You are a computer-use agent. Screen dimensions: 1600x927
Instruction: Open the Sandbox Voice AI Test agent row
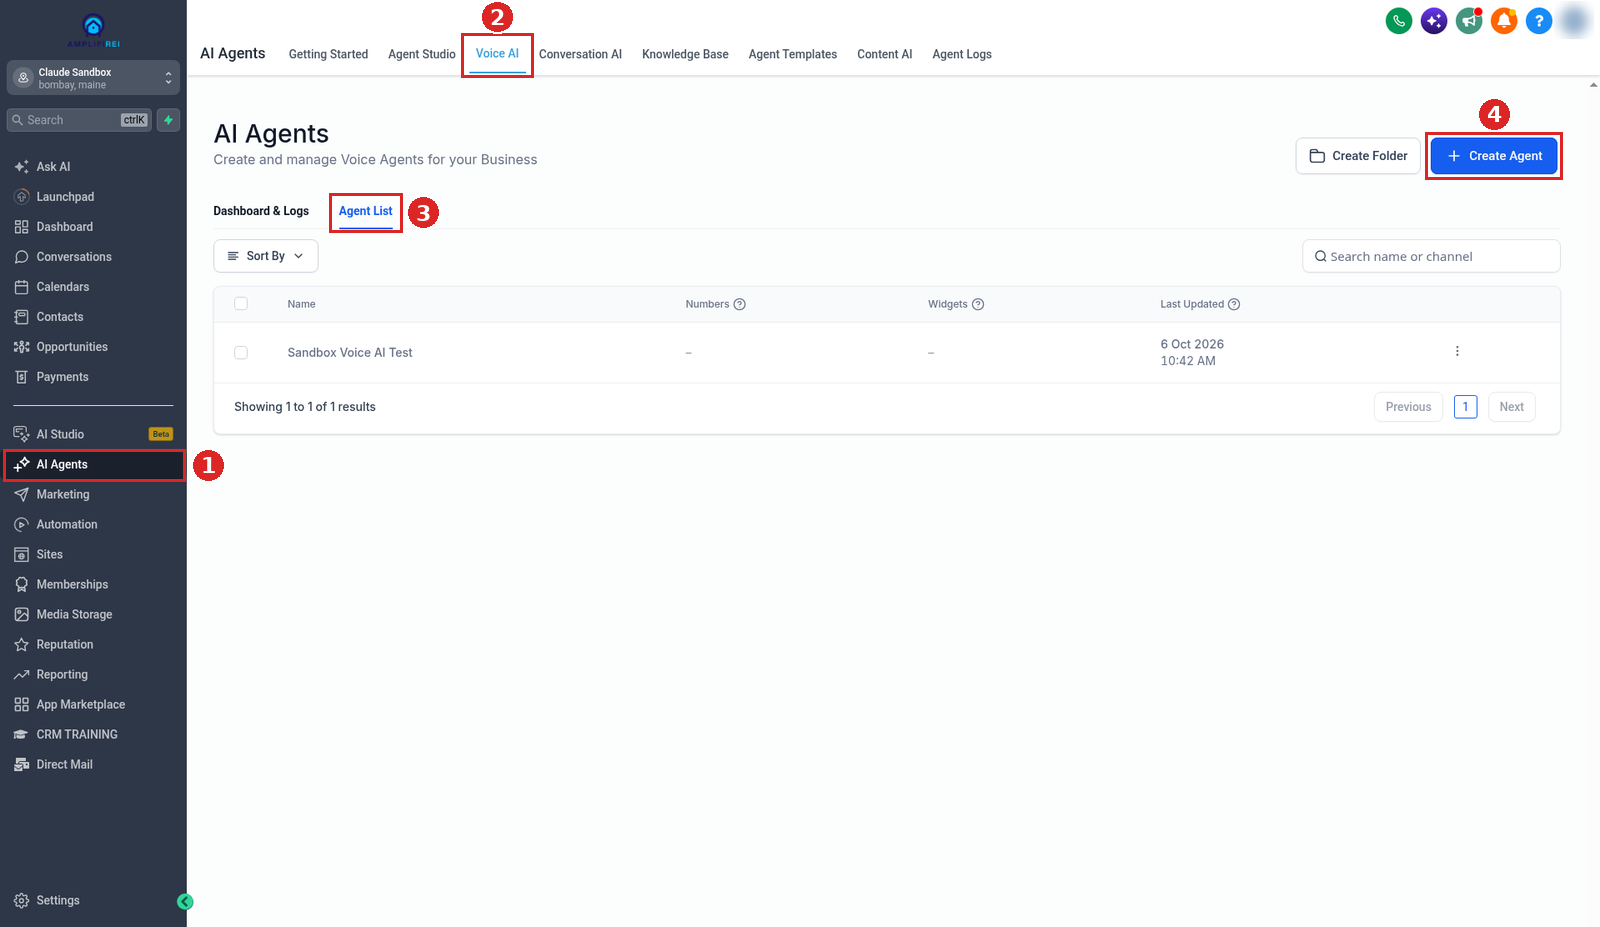[886, 352]
